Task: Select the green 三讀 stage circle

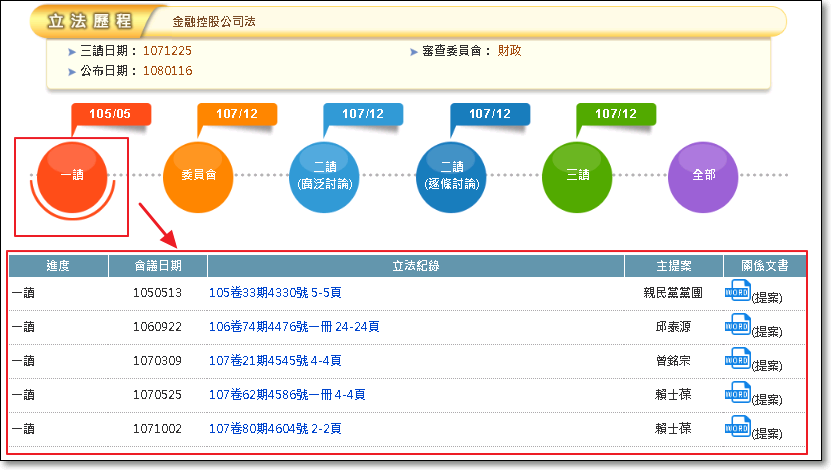Action: 577,176
